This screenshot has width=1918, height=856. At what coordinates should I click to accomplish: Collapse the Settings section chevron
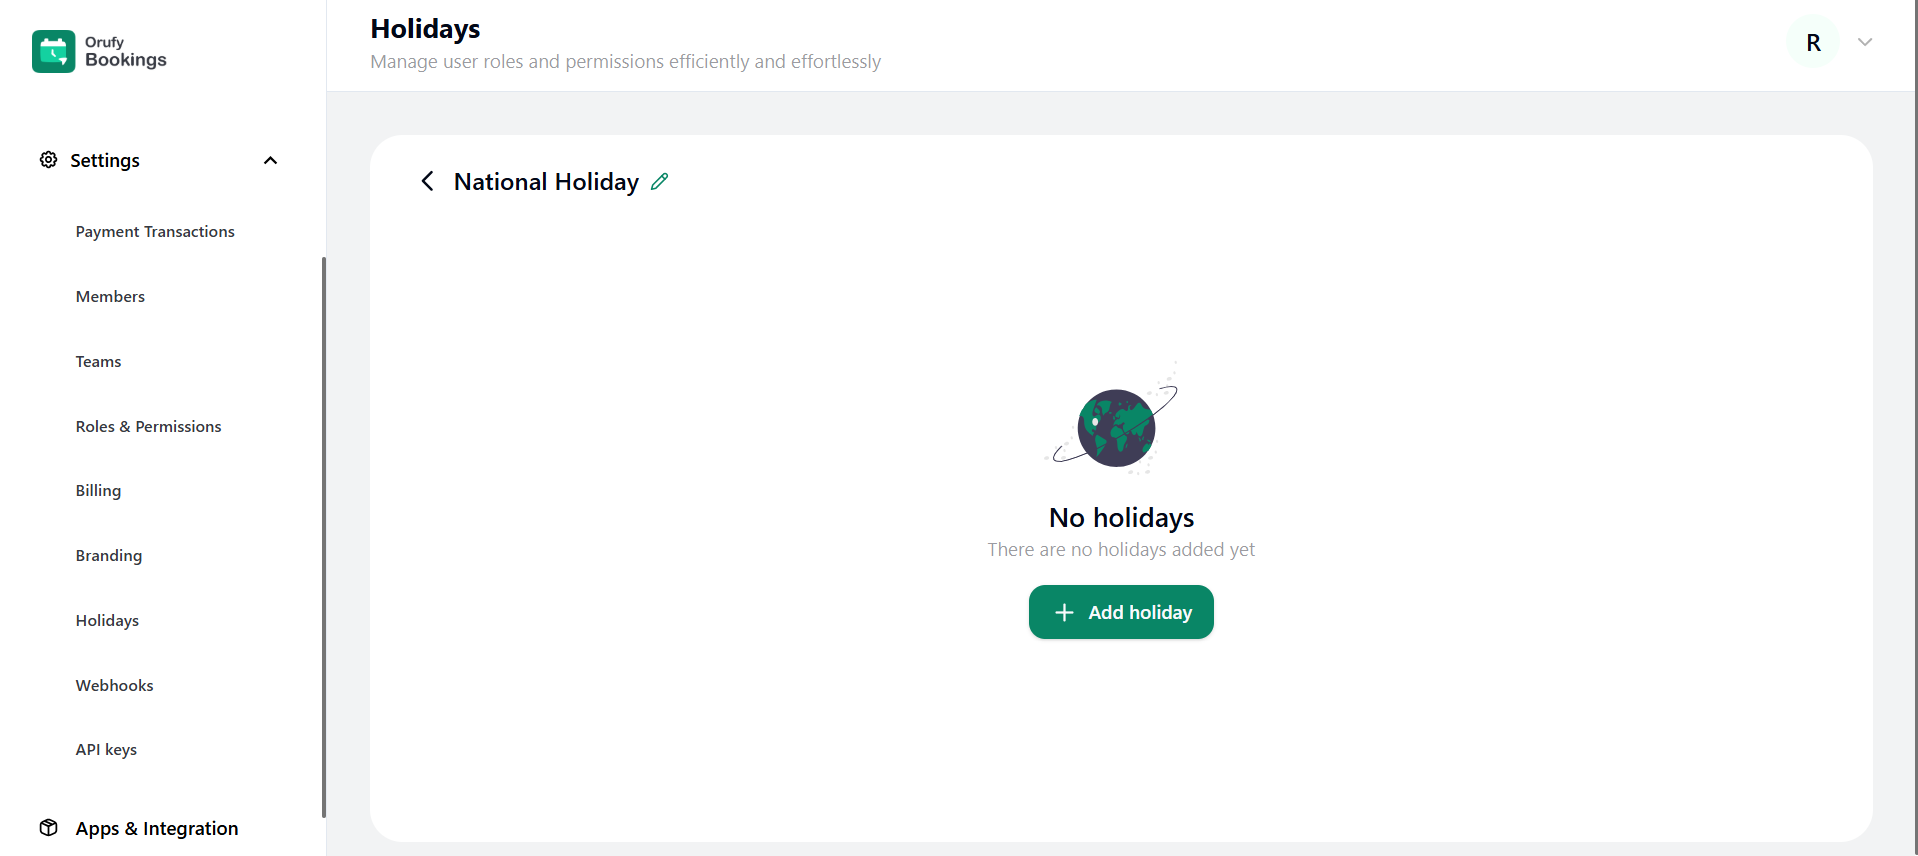270,160
